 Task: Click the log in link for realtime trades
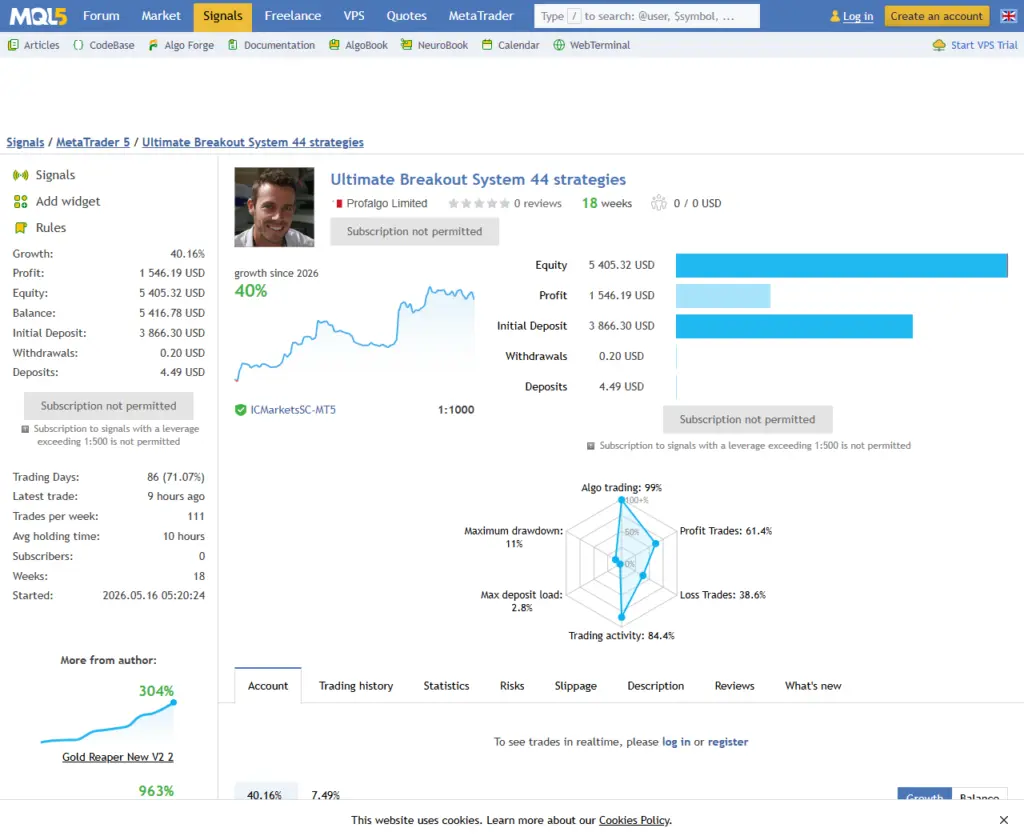pyautogui.click(x=676, y=742)
